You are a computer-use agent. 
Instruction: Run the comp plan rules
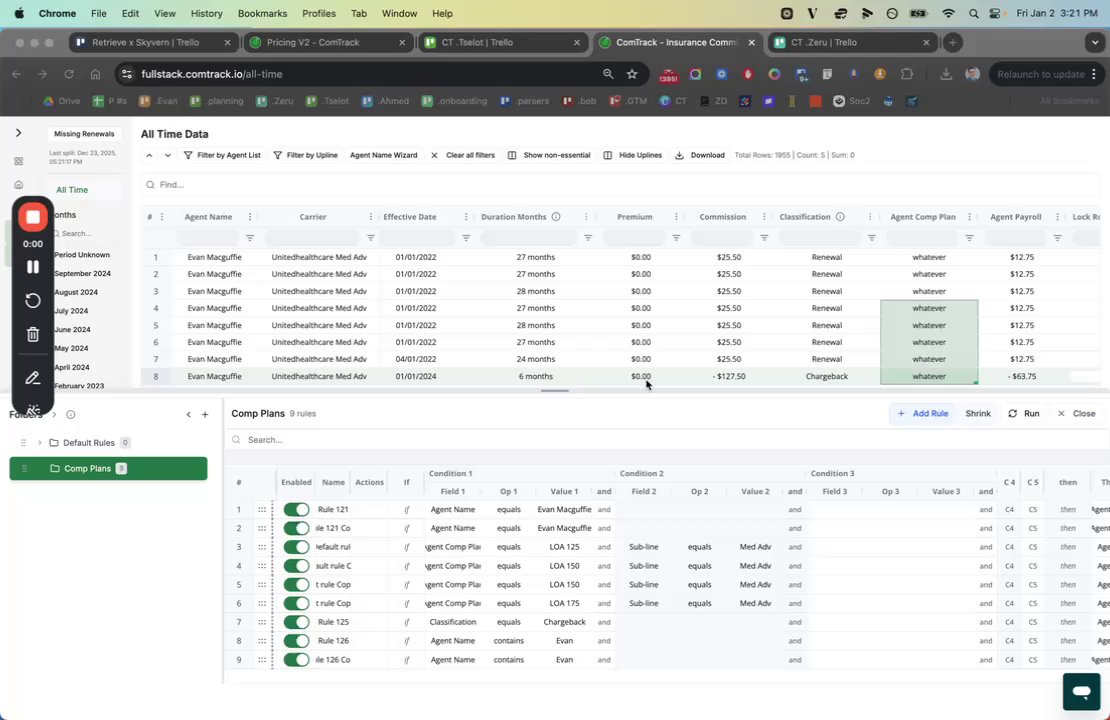[1024, 413]
